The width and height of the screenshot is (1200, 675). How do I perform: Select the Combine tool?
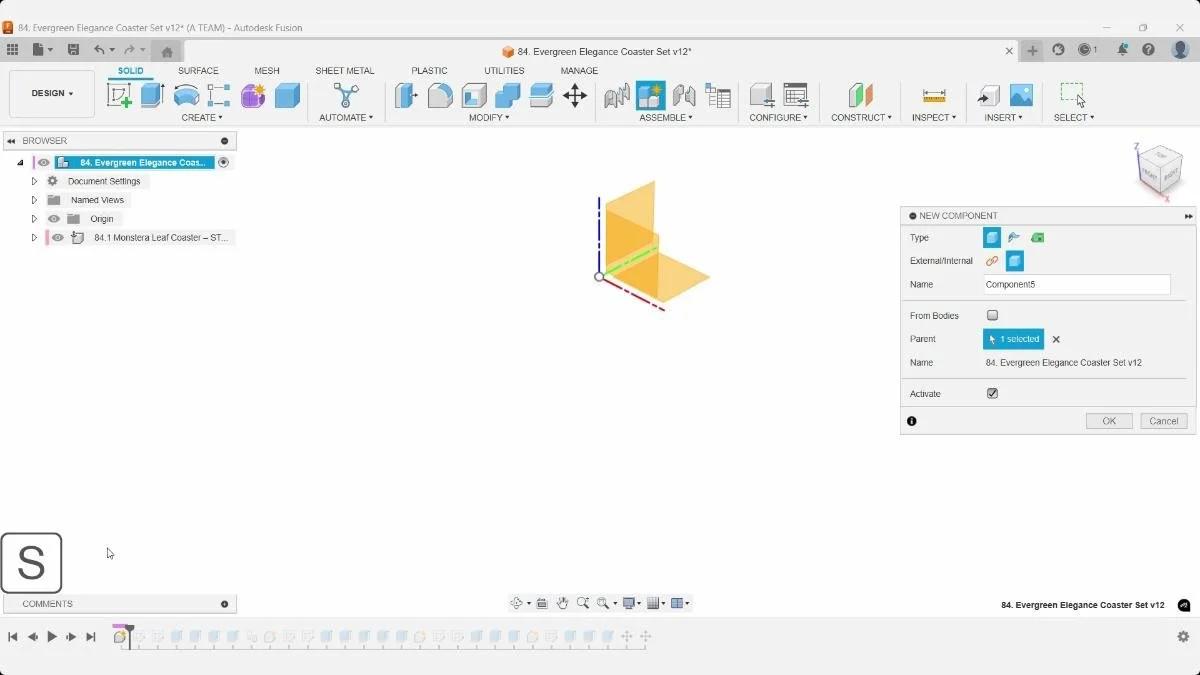(x=507, y=95)
